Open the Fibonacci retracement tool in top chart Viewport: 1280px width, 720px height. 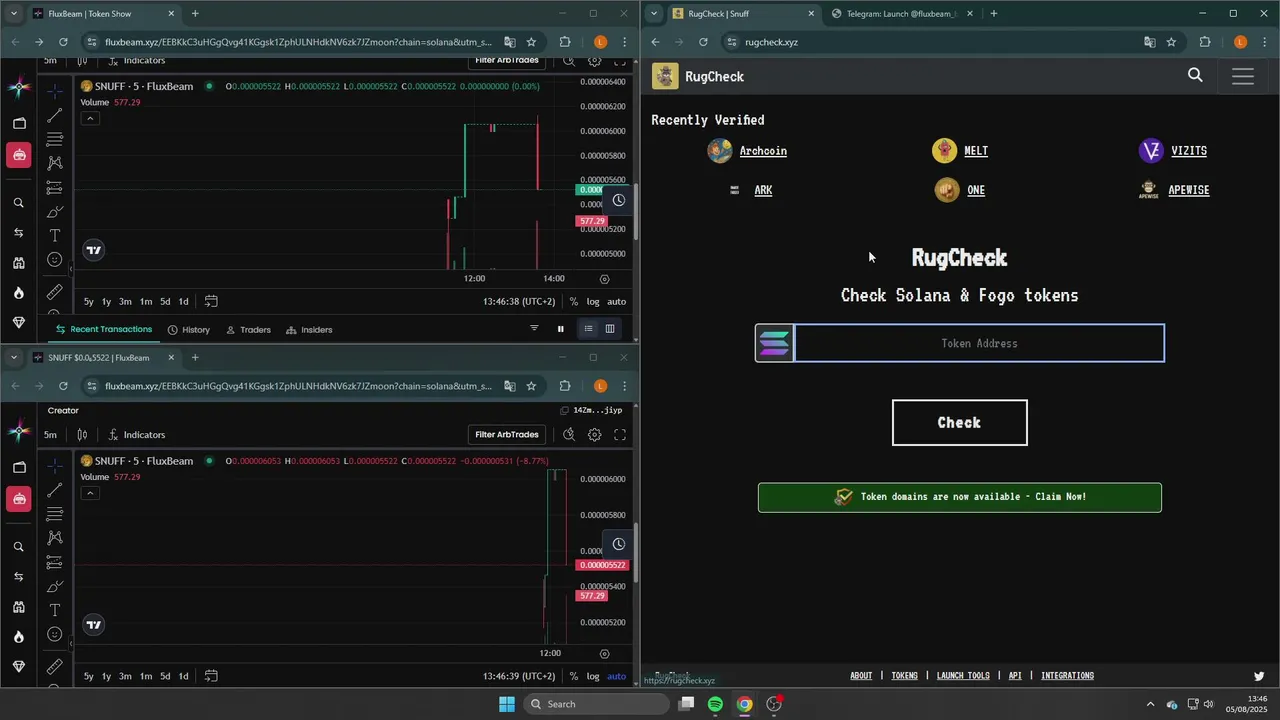point(55,139)
